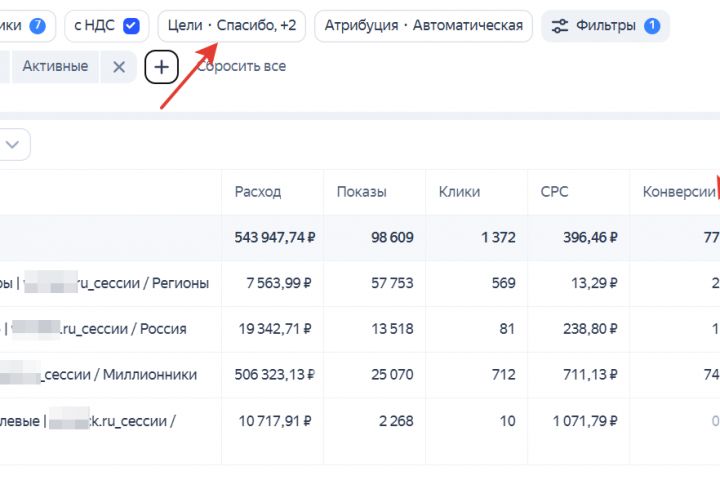Toggle the с НДС checkbox
The image size is (720, 480).
tap(131, 25)
